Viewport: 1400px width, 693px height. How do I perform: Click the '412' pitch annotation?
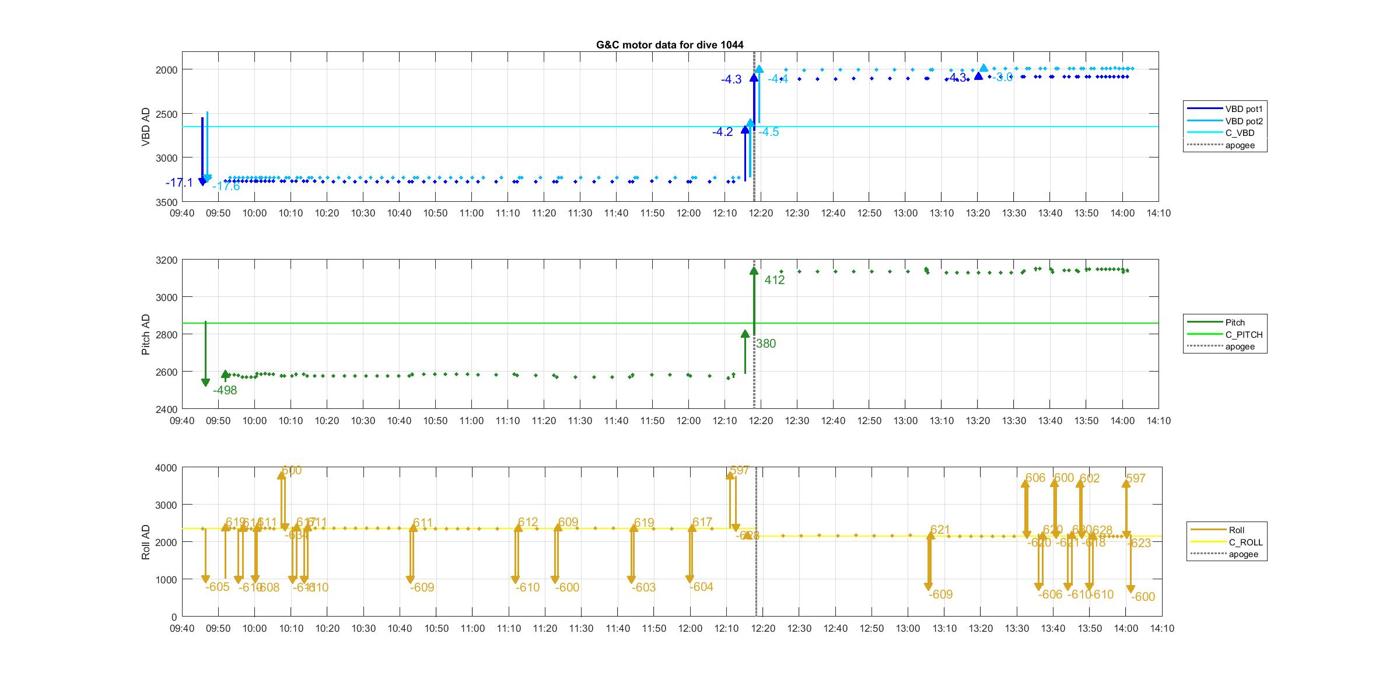[775, 280]
